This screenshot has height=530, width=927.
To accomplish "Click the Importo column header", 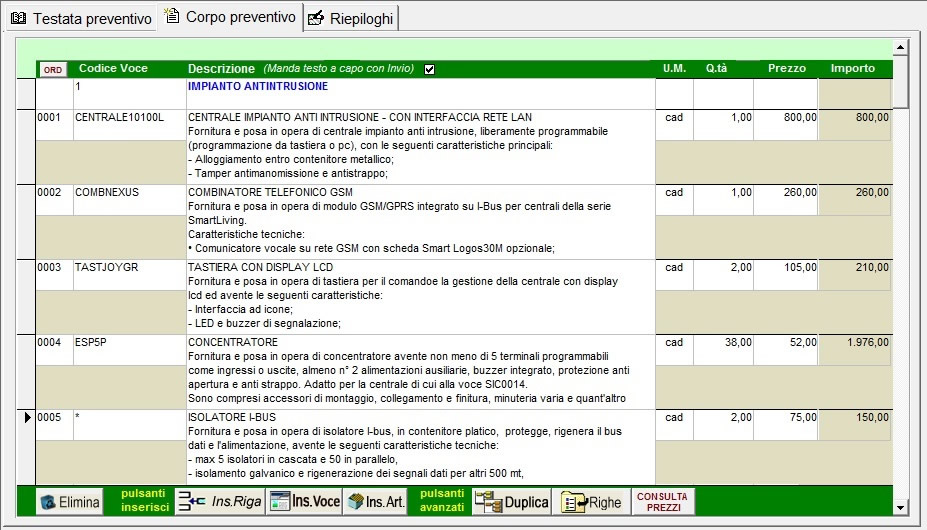I will coord(852,68).
